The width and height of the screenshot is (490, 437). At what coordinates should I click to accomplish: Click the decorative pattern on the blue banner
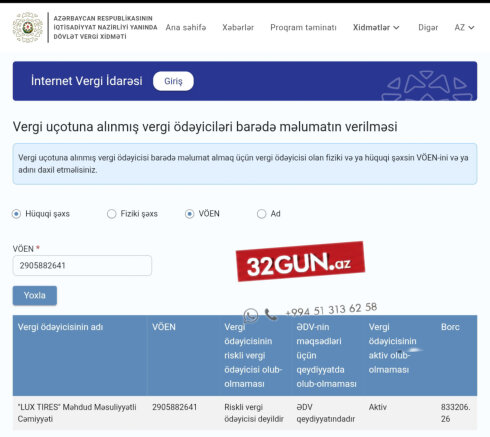428,86
